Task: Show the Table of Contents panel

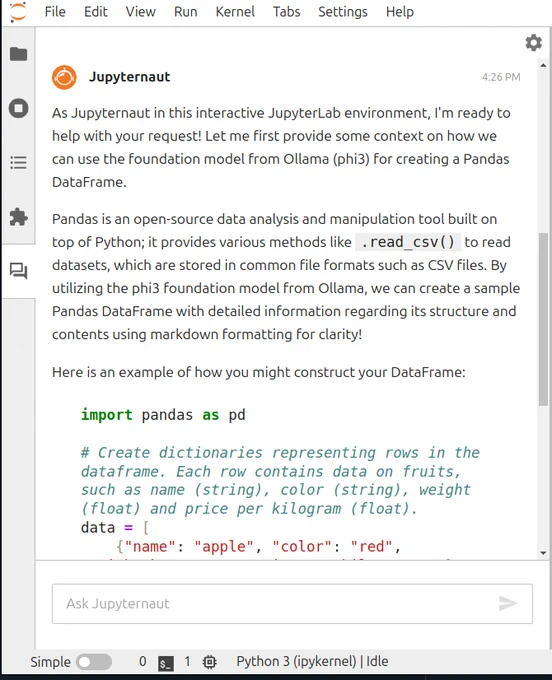Action: click(18, 163)
